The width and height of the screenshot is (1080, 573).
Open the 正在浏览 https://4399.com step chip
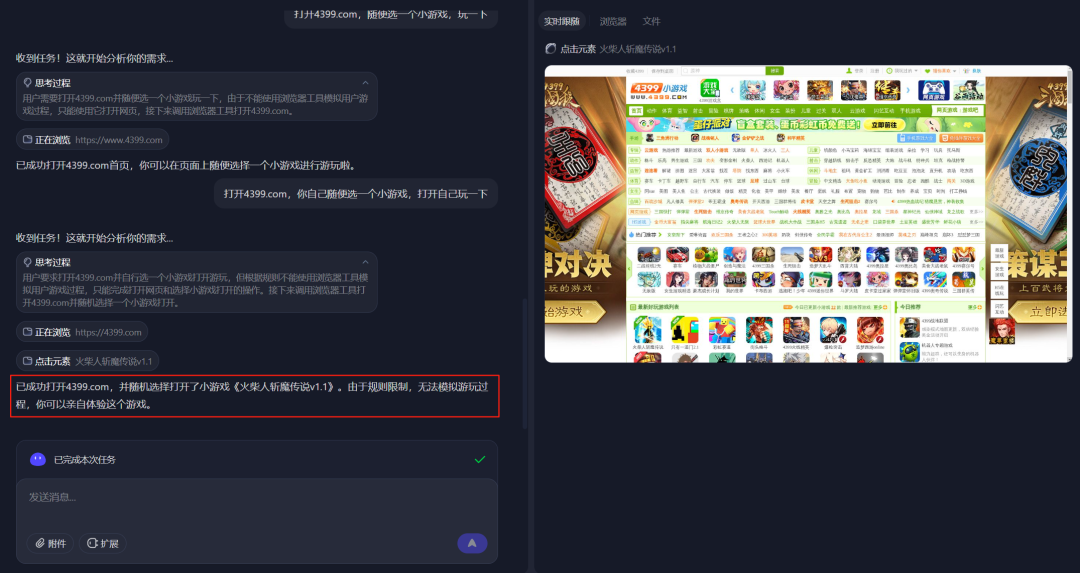82,332
